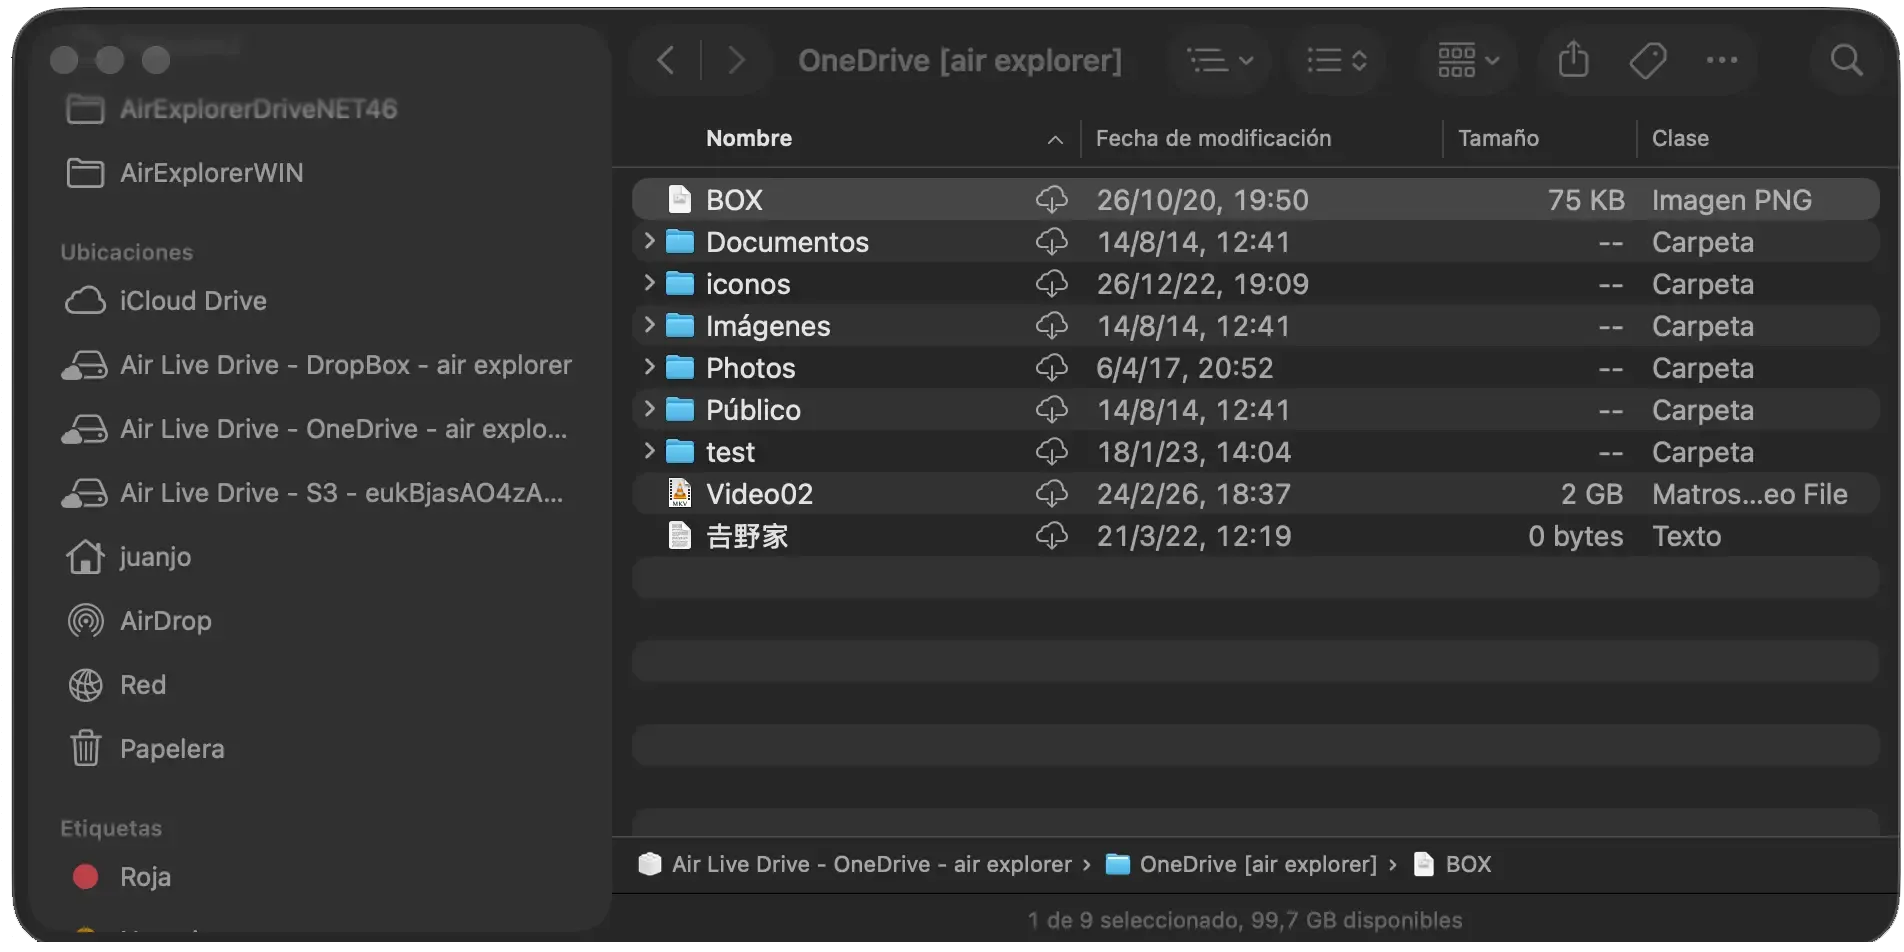Select the Video02 Matroska file icon
This screenshot has height=952, width=1904.
point(679,493)
